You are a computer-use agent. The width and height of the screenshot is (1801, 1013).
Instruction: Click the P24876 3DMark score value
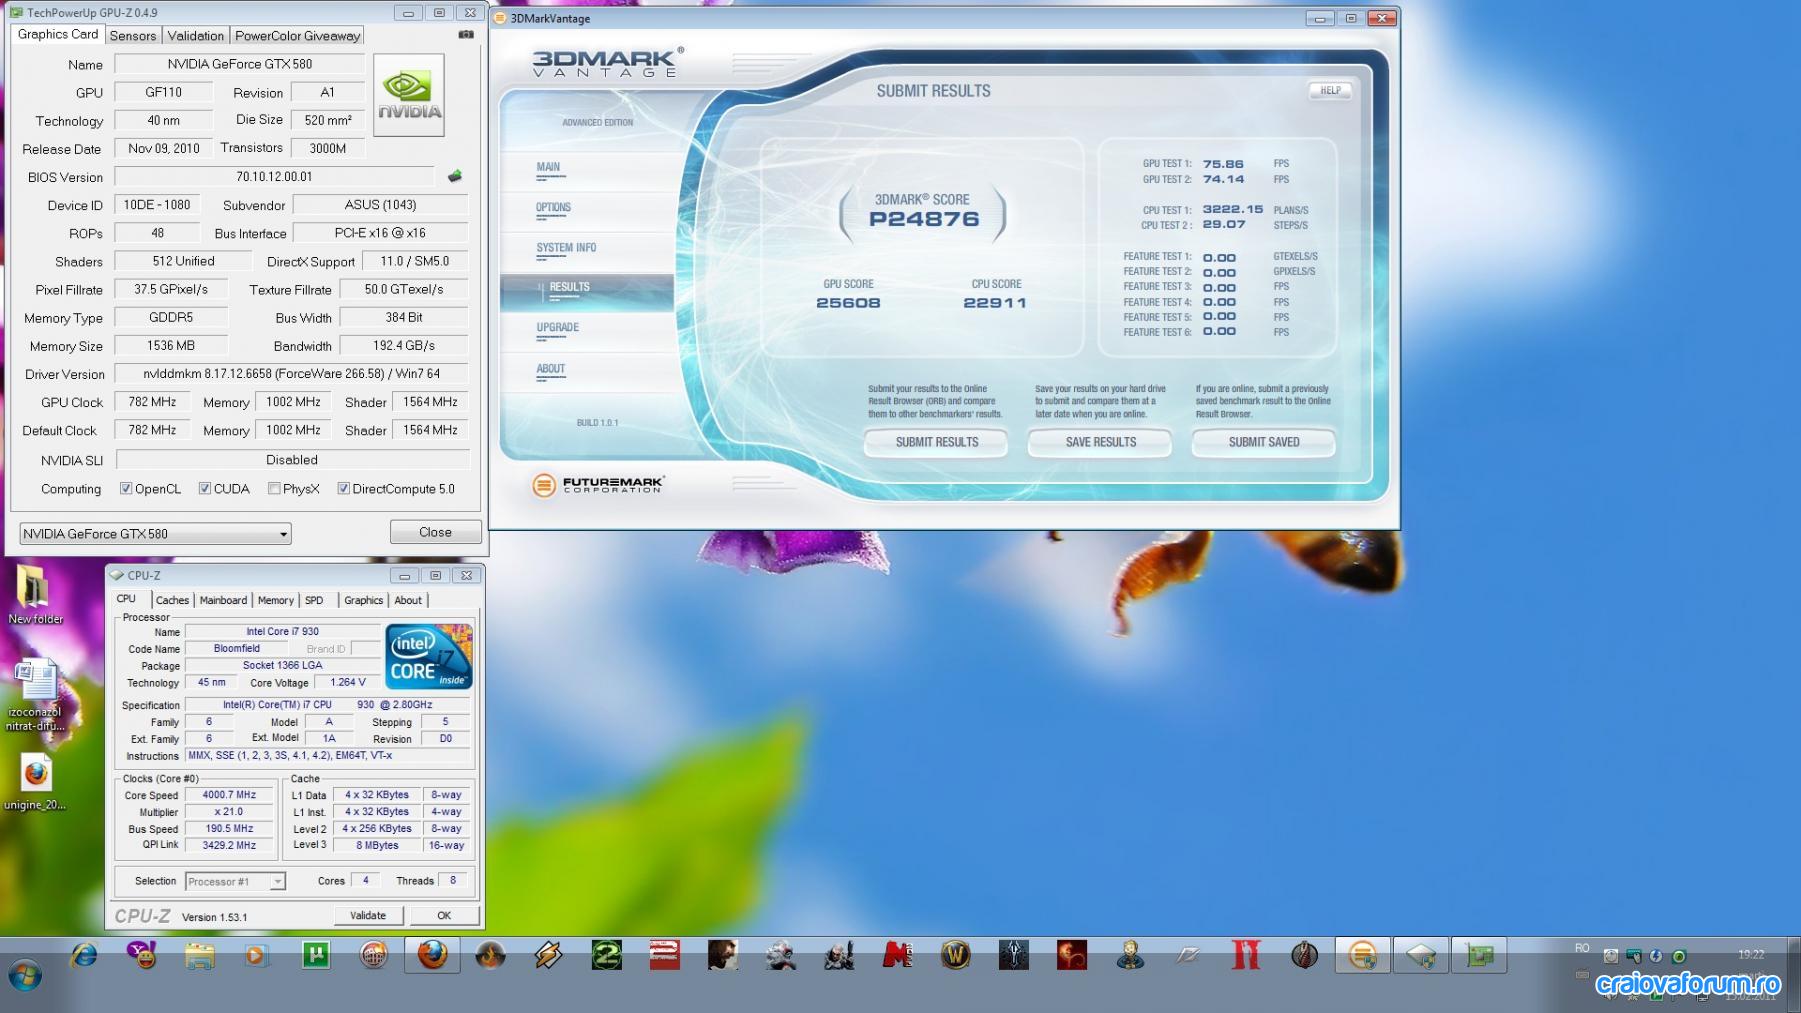click(x=924, y=219)
